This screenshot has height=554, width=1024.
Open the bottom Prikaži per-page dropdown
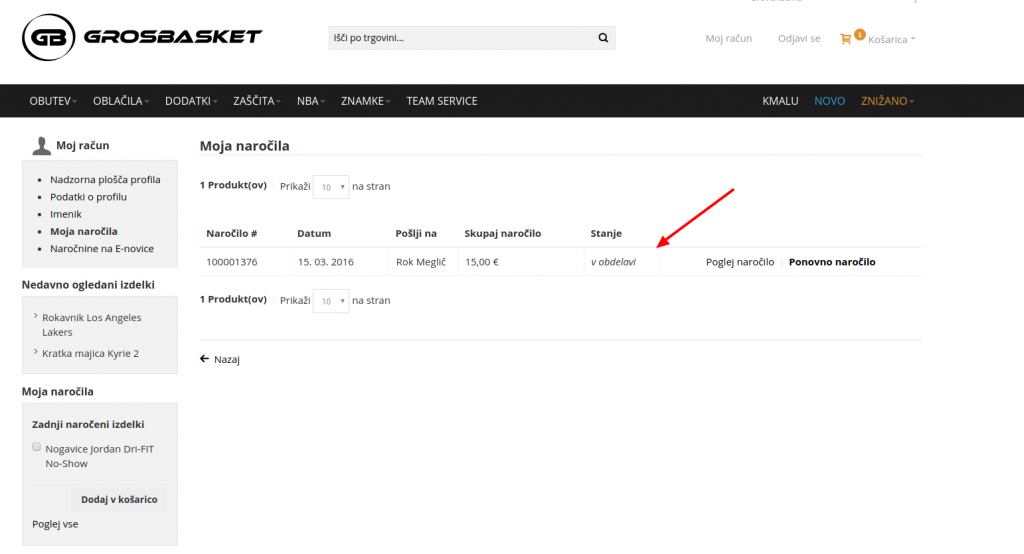(330, 300)
